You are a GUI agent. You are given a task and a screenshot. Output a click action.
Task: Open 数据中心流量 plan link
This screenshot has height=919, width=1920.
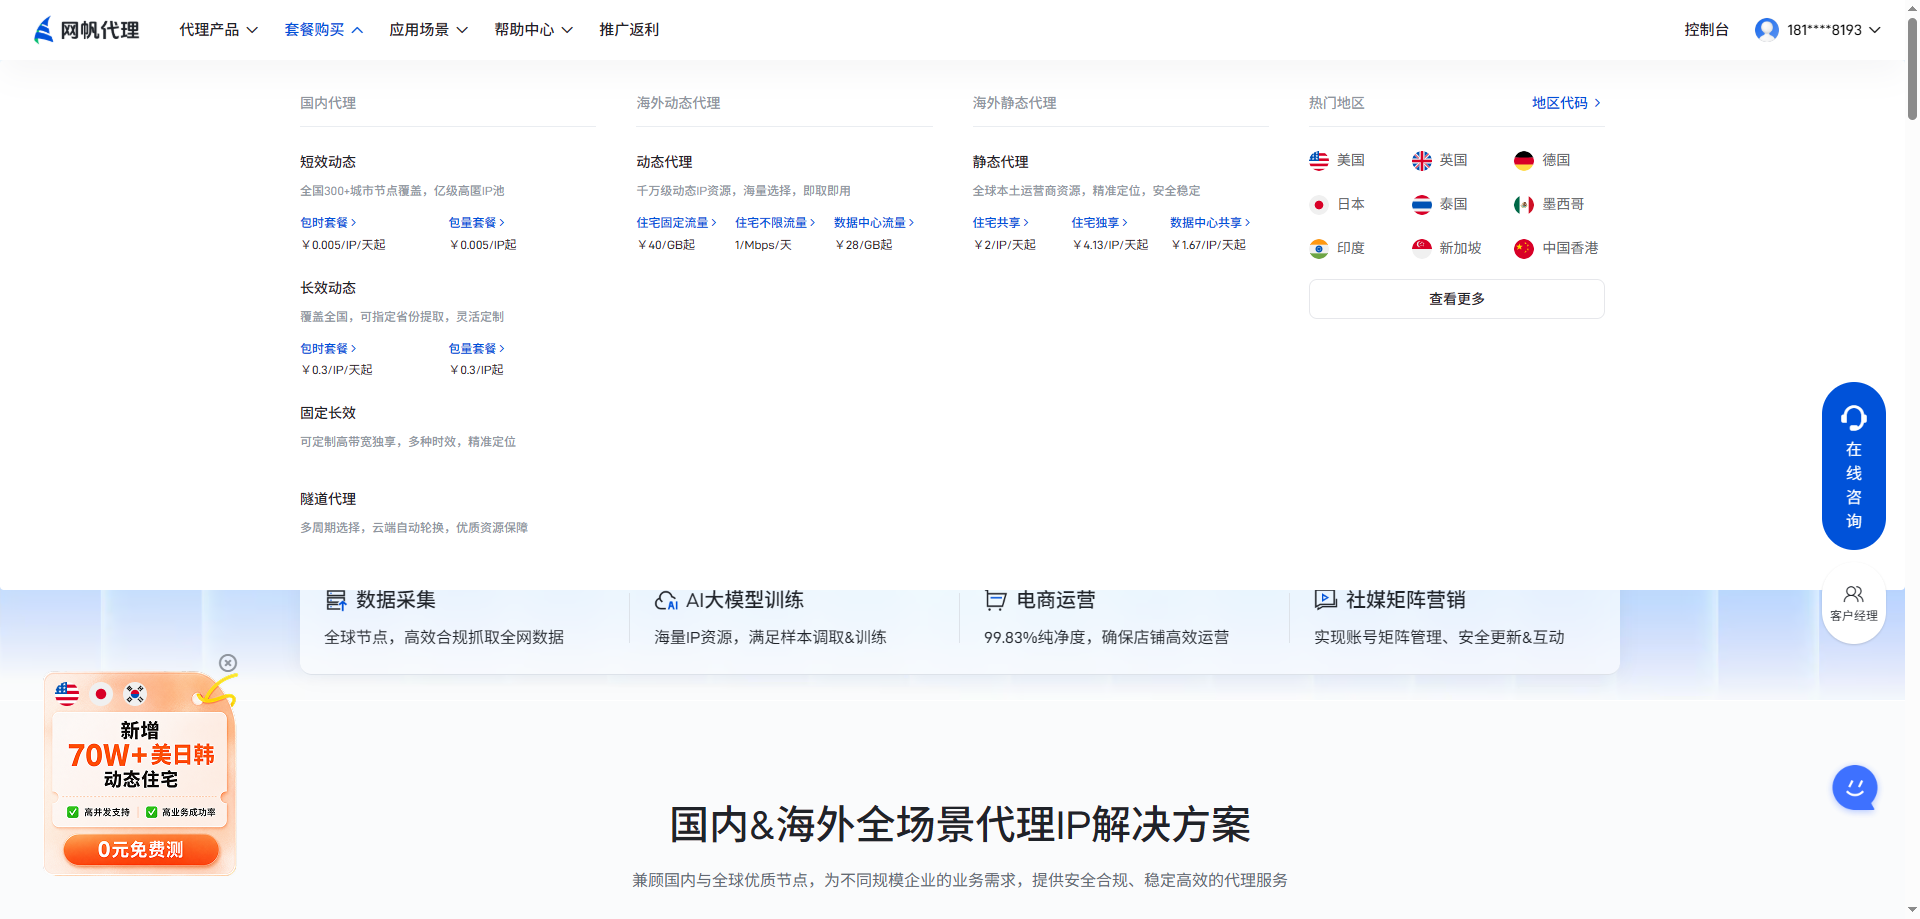pos(874,223)
